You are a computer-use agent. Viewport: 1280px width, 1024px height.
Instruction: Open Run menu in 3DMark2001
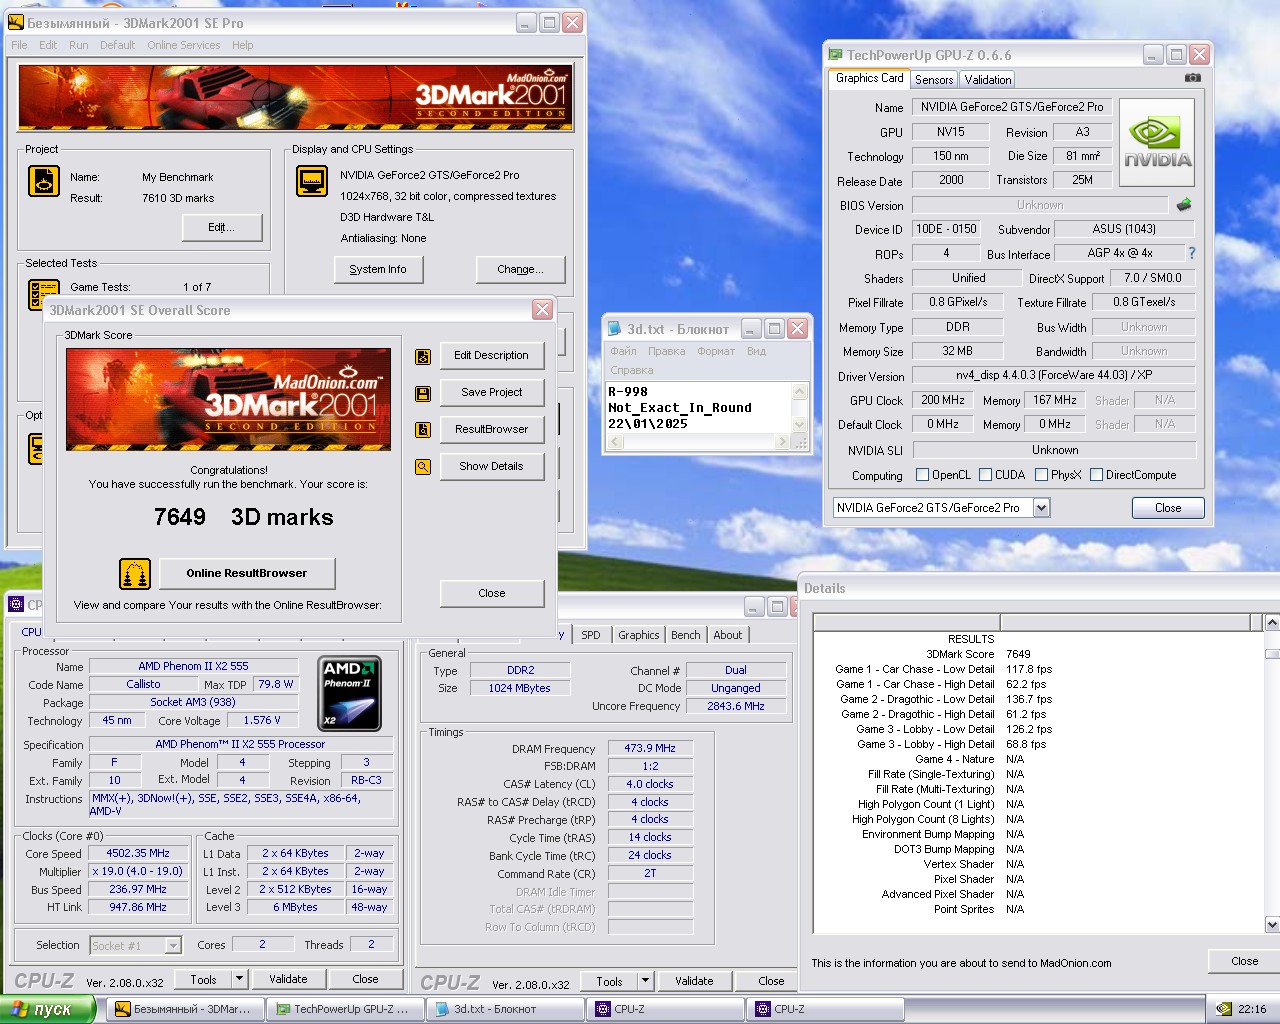tap(78, 45)
